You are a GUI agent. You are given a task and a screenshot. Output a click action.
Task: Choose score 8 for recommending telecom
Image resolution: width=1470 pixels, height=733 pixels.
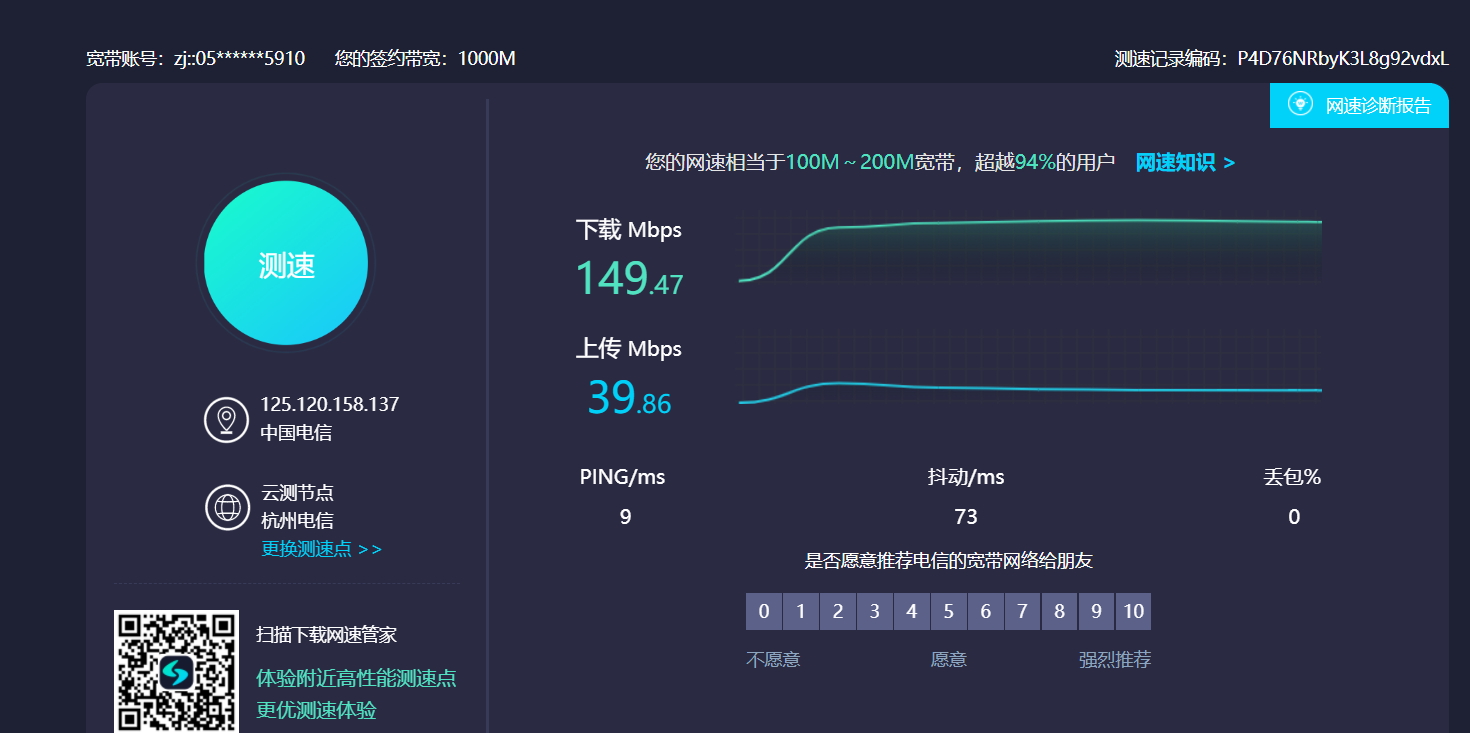pyautogui.click(x=1059, y=611)
